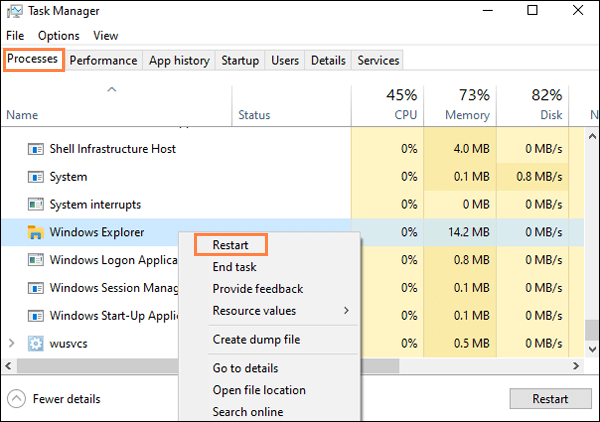The image size is (600, 422).
Task: Maximize the Task Manager window
Action: (532, 10)
